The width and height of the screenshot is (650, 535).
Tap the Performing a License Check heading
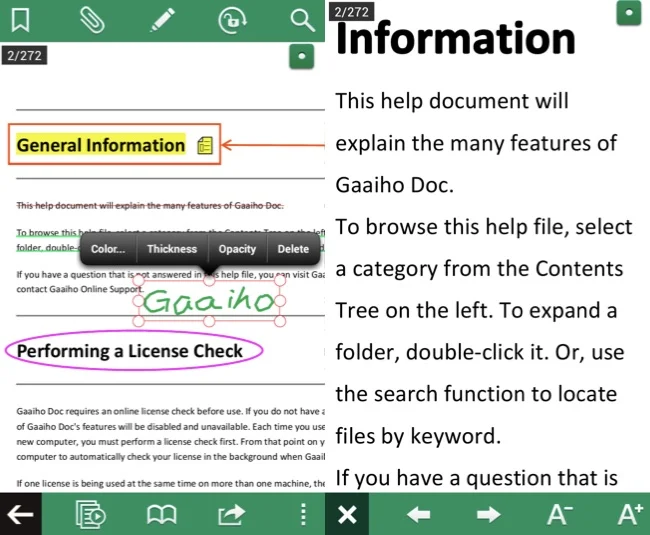(x=129, y=351)
